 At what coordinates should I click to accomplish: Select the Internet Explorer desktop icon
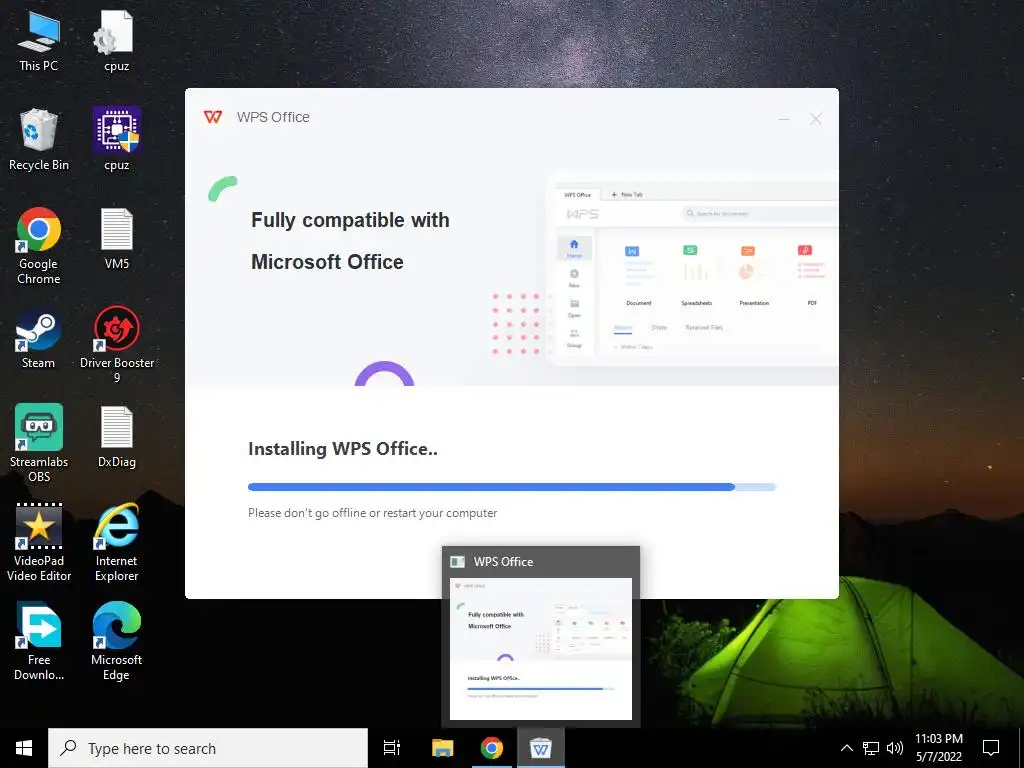coord(116,542)
